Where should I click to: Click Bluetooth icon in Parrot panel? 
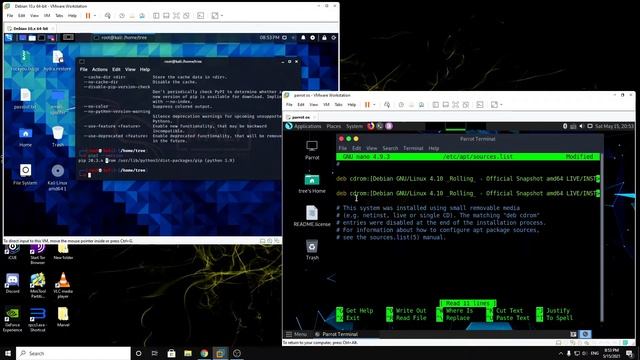565,126
